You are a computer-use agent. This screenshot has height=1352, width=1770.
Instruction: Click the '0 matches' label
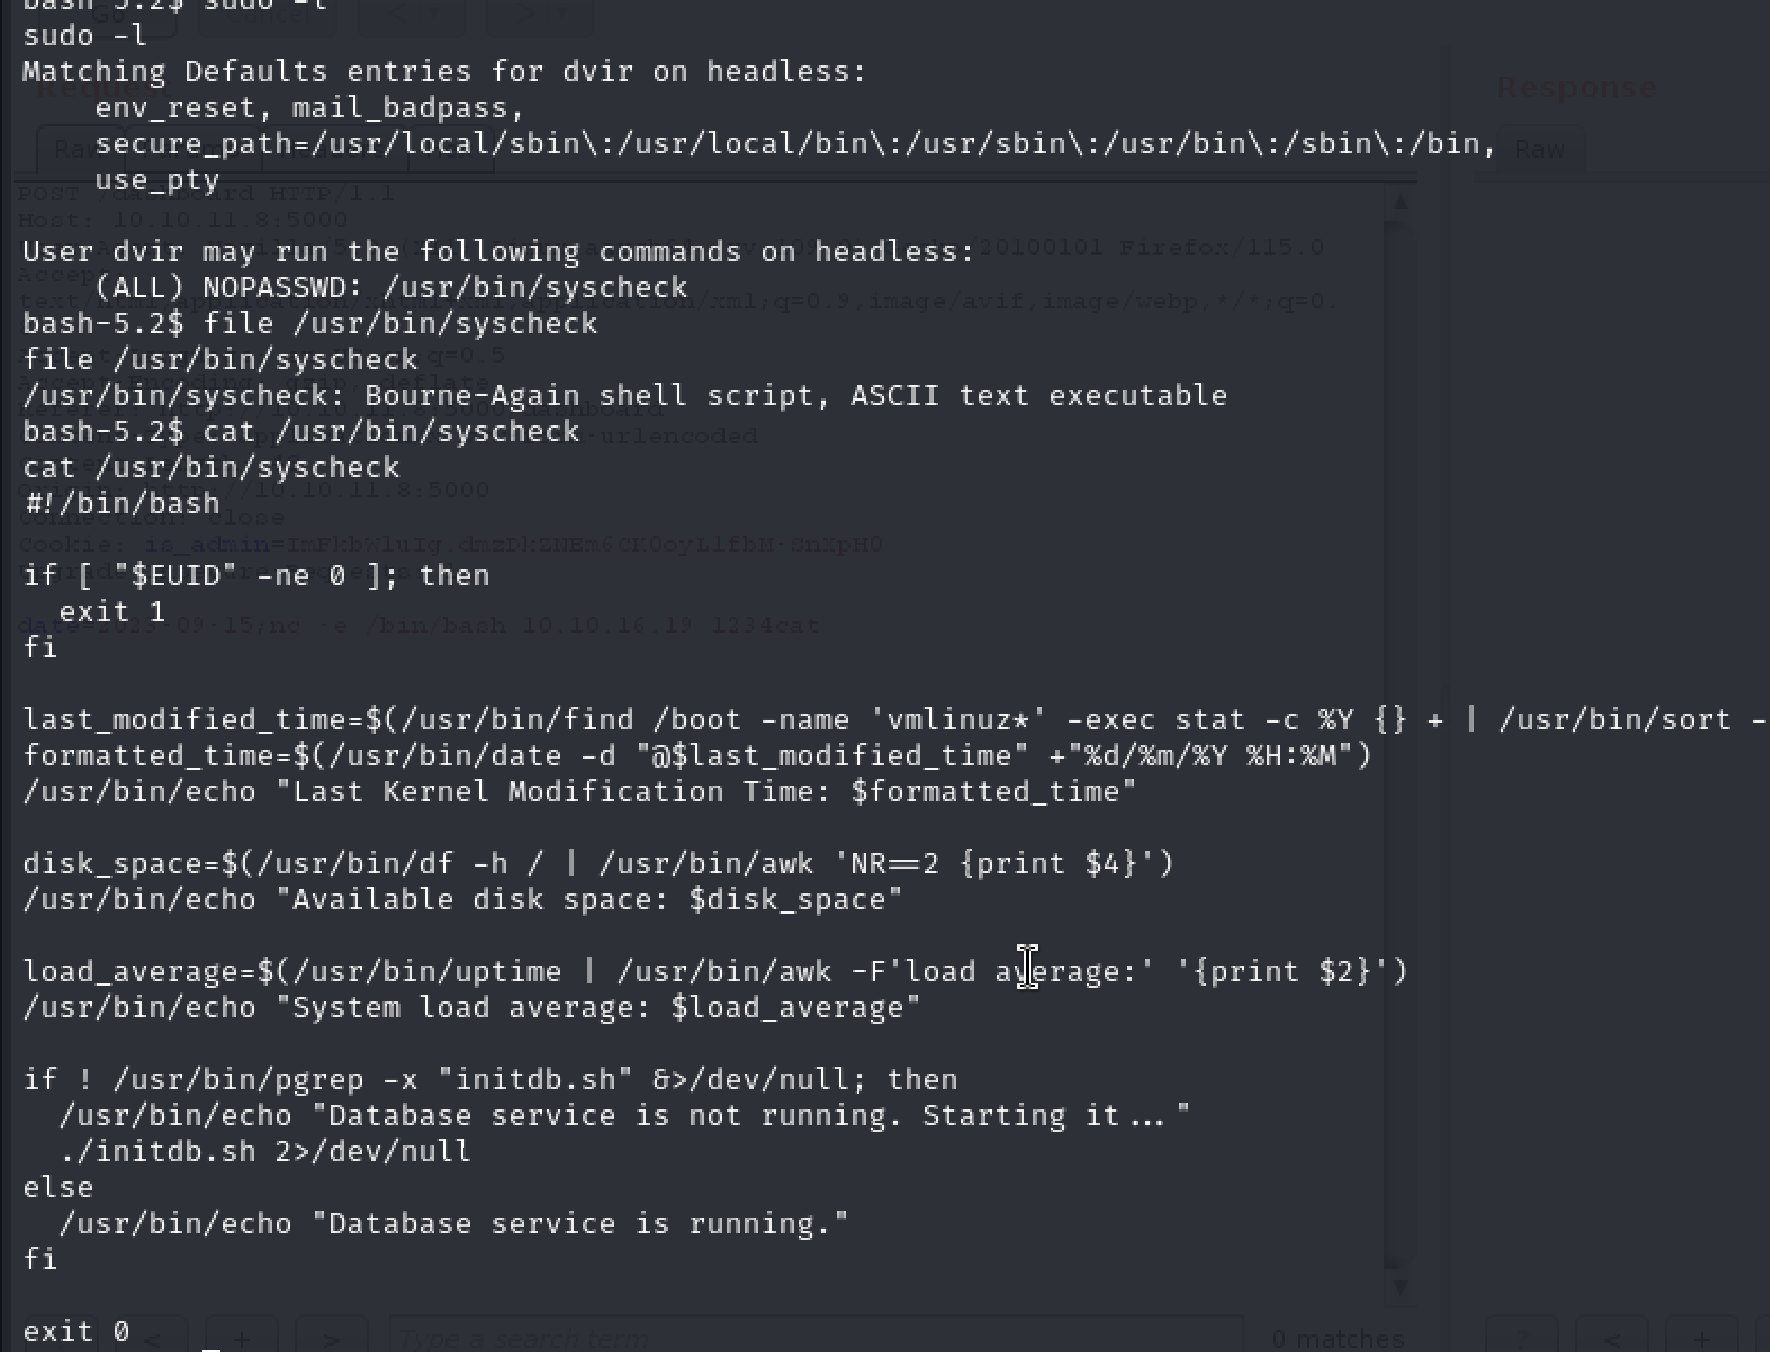point(1338,1339)
